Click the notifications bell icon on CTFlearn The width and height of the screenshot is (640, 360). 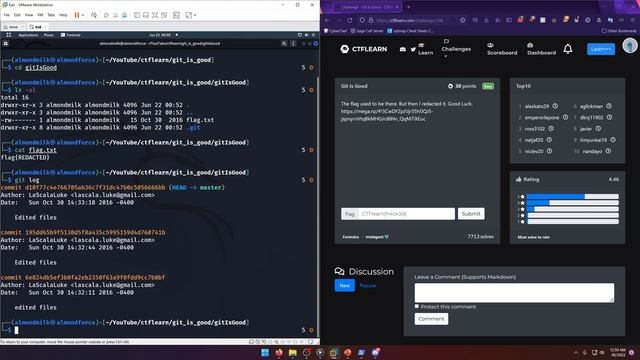point(568,49)
